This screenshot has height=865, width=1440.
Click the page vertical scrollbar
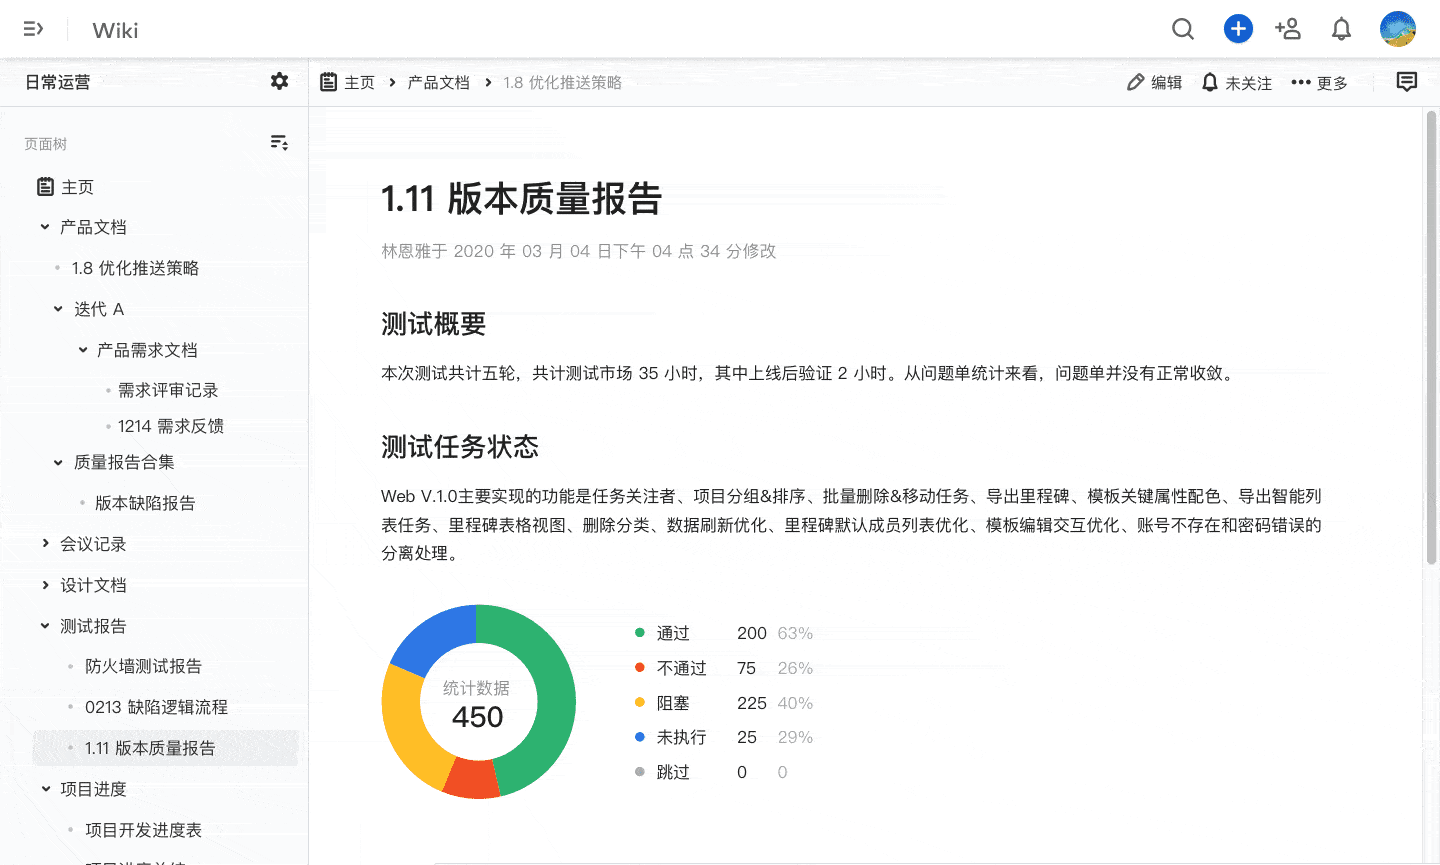[x=1430, y=340]
